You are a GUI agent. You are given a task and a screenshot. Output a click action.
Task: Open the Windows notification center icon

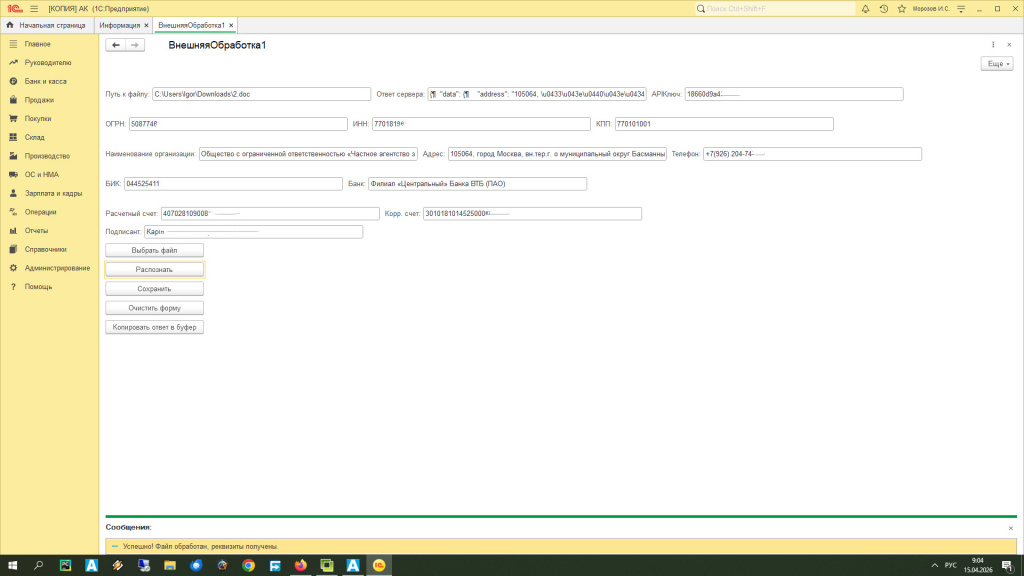click(x=1008, y=566)
